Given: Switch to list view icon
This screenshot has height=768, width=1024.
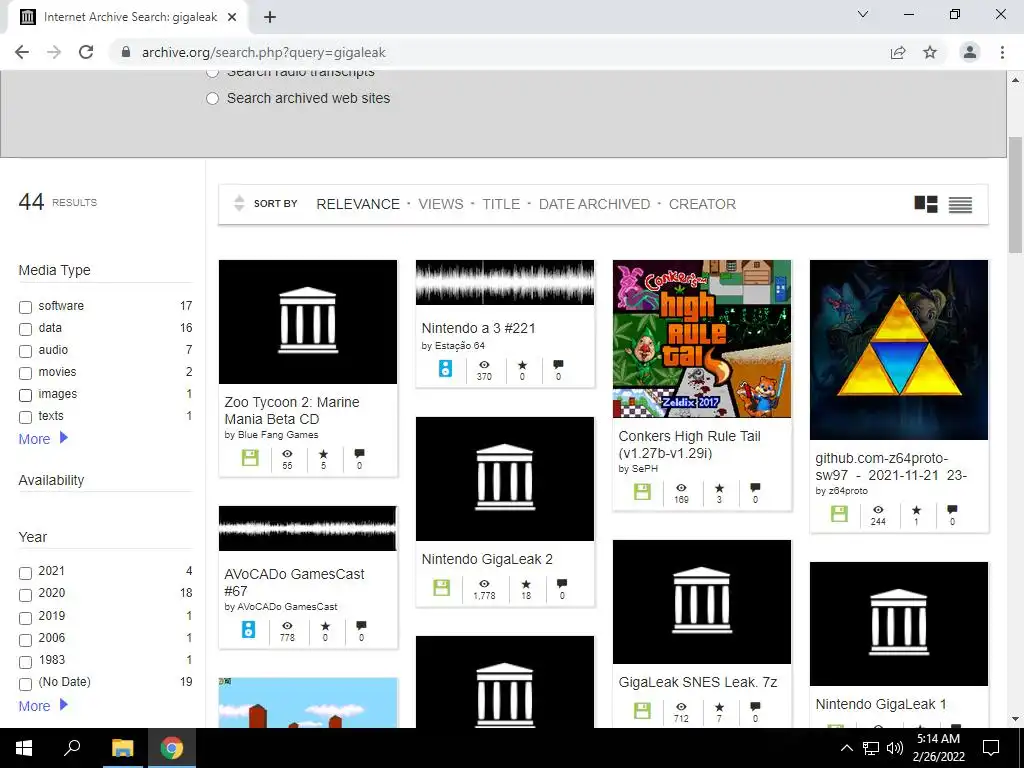Looking at the screenshot, I should (960, 204).
